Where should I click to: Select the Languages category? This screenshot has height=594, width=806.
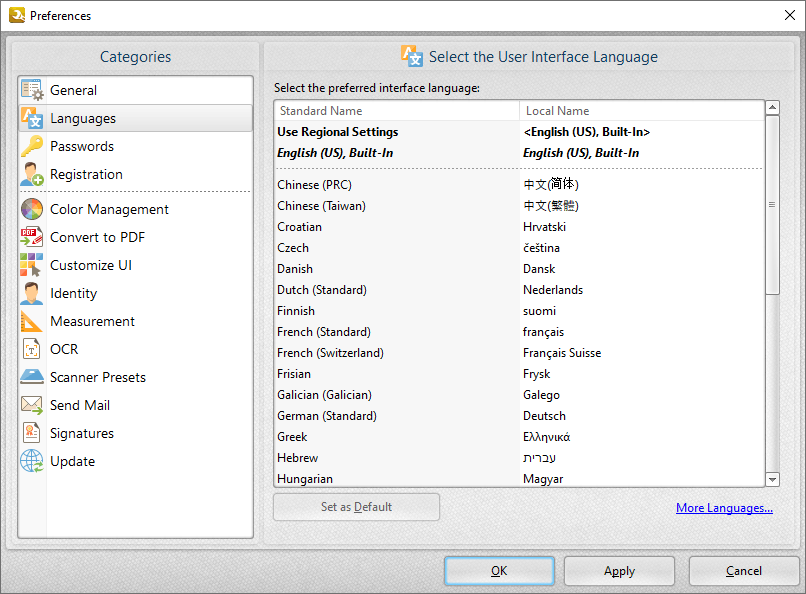click(81, 117)
